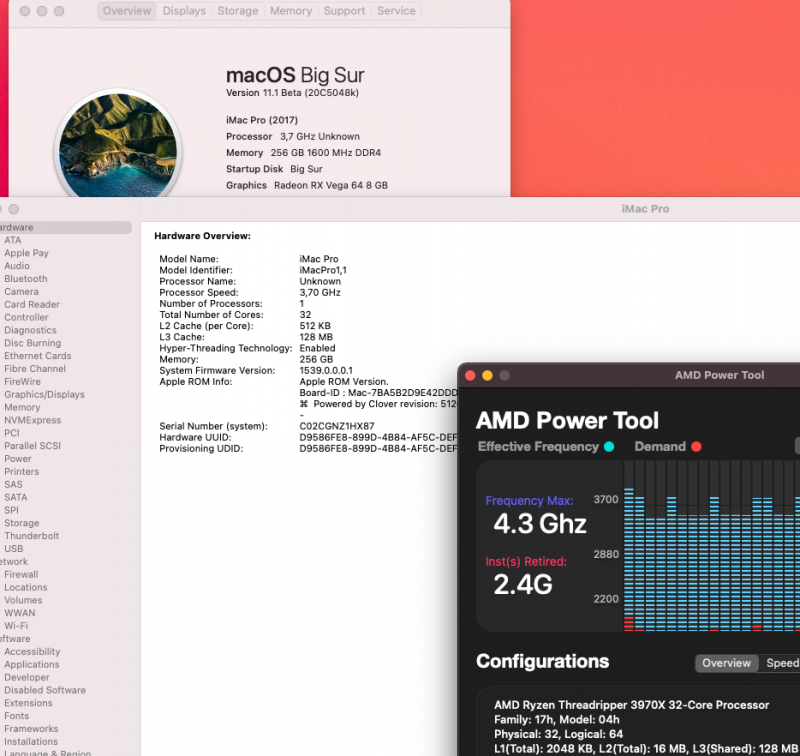Open the Support tab
800x756 pixels.
click(x=344, y=11)
